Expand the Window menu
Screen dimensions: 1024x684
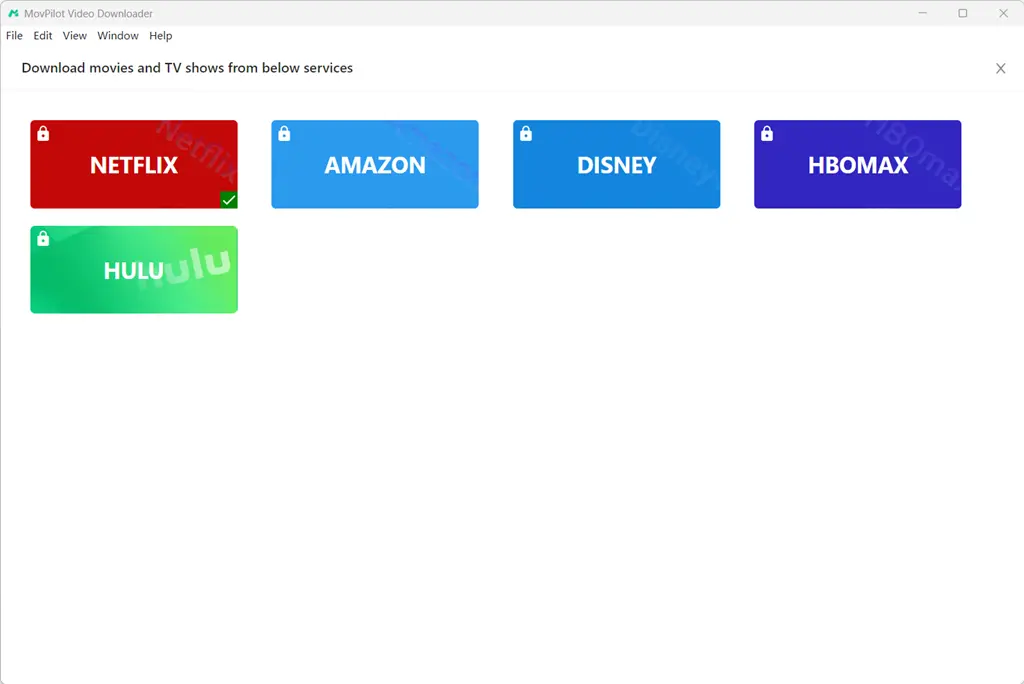point(118,36)
